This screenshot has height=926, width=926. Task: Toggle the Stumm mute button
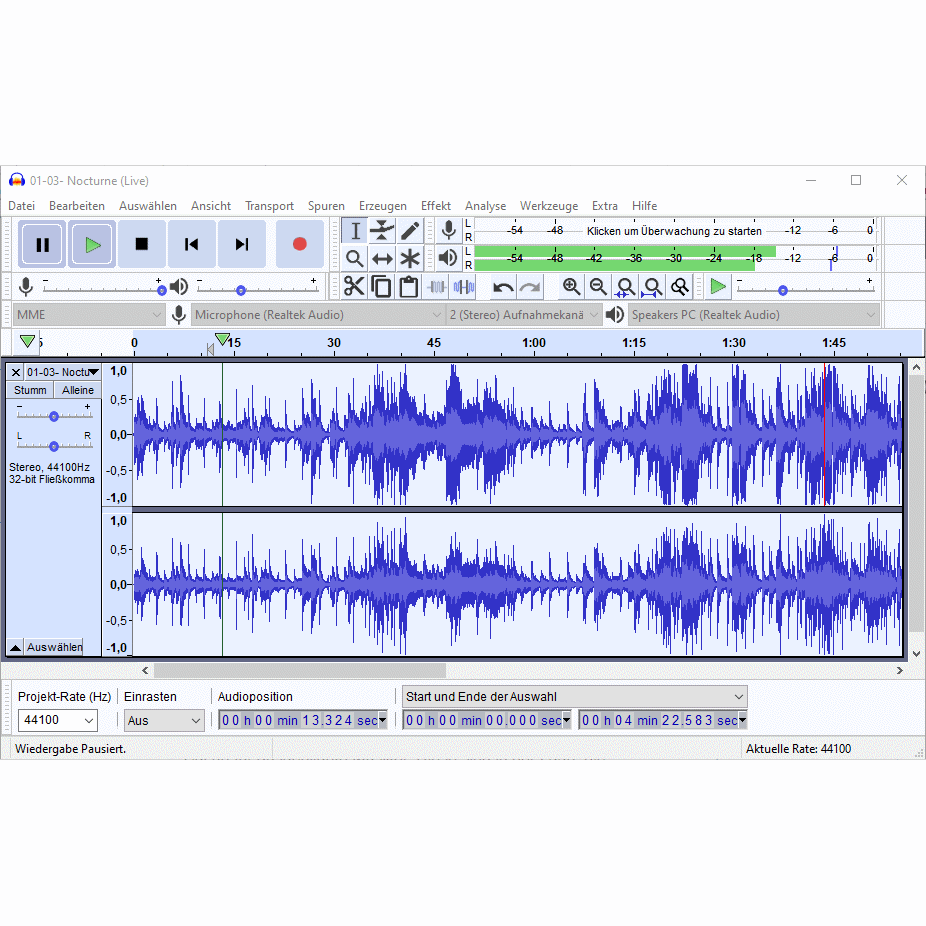click(30, 390)
